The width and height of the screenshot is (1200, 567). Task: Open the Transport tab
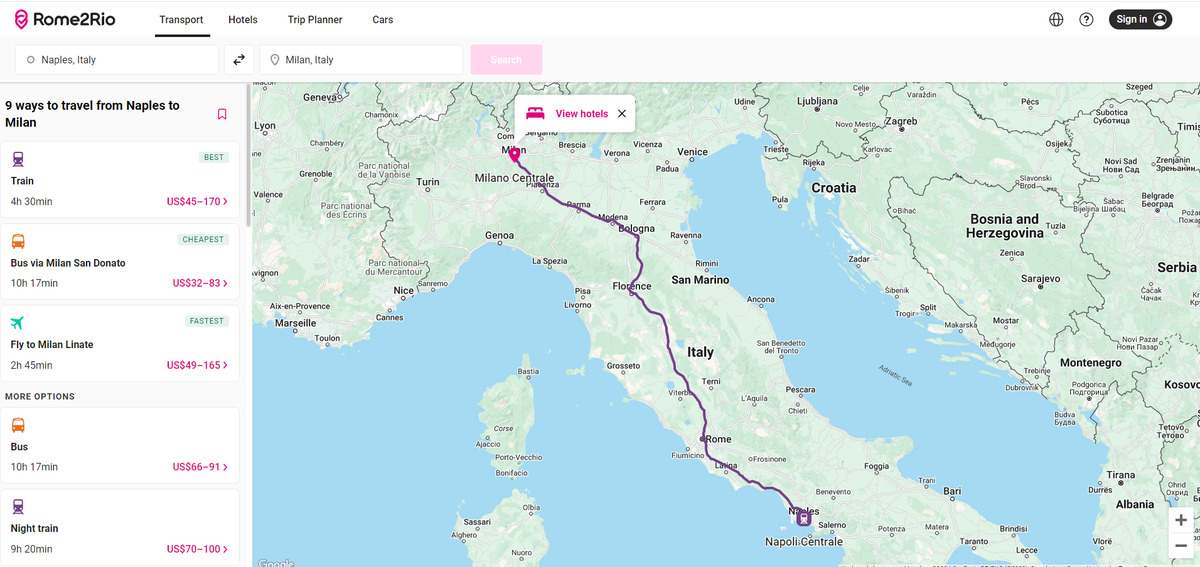[x=182, y=20]
